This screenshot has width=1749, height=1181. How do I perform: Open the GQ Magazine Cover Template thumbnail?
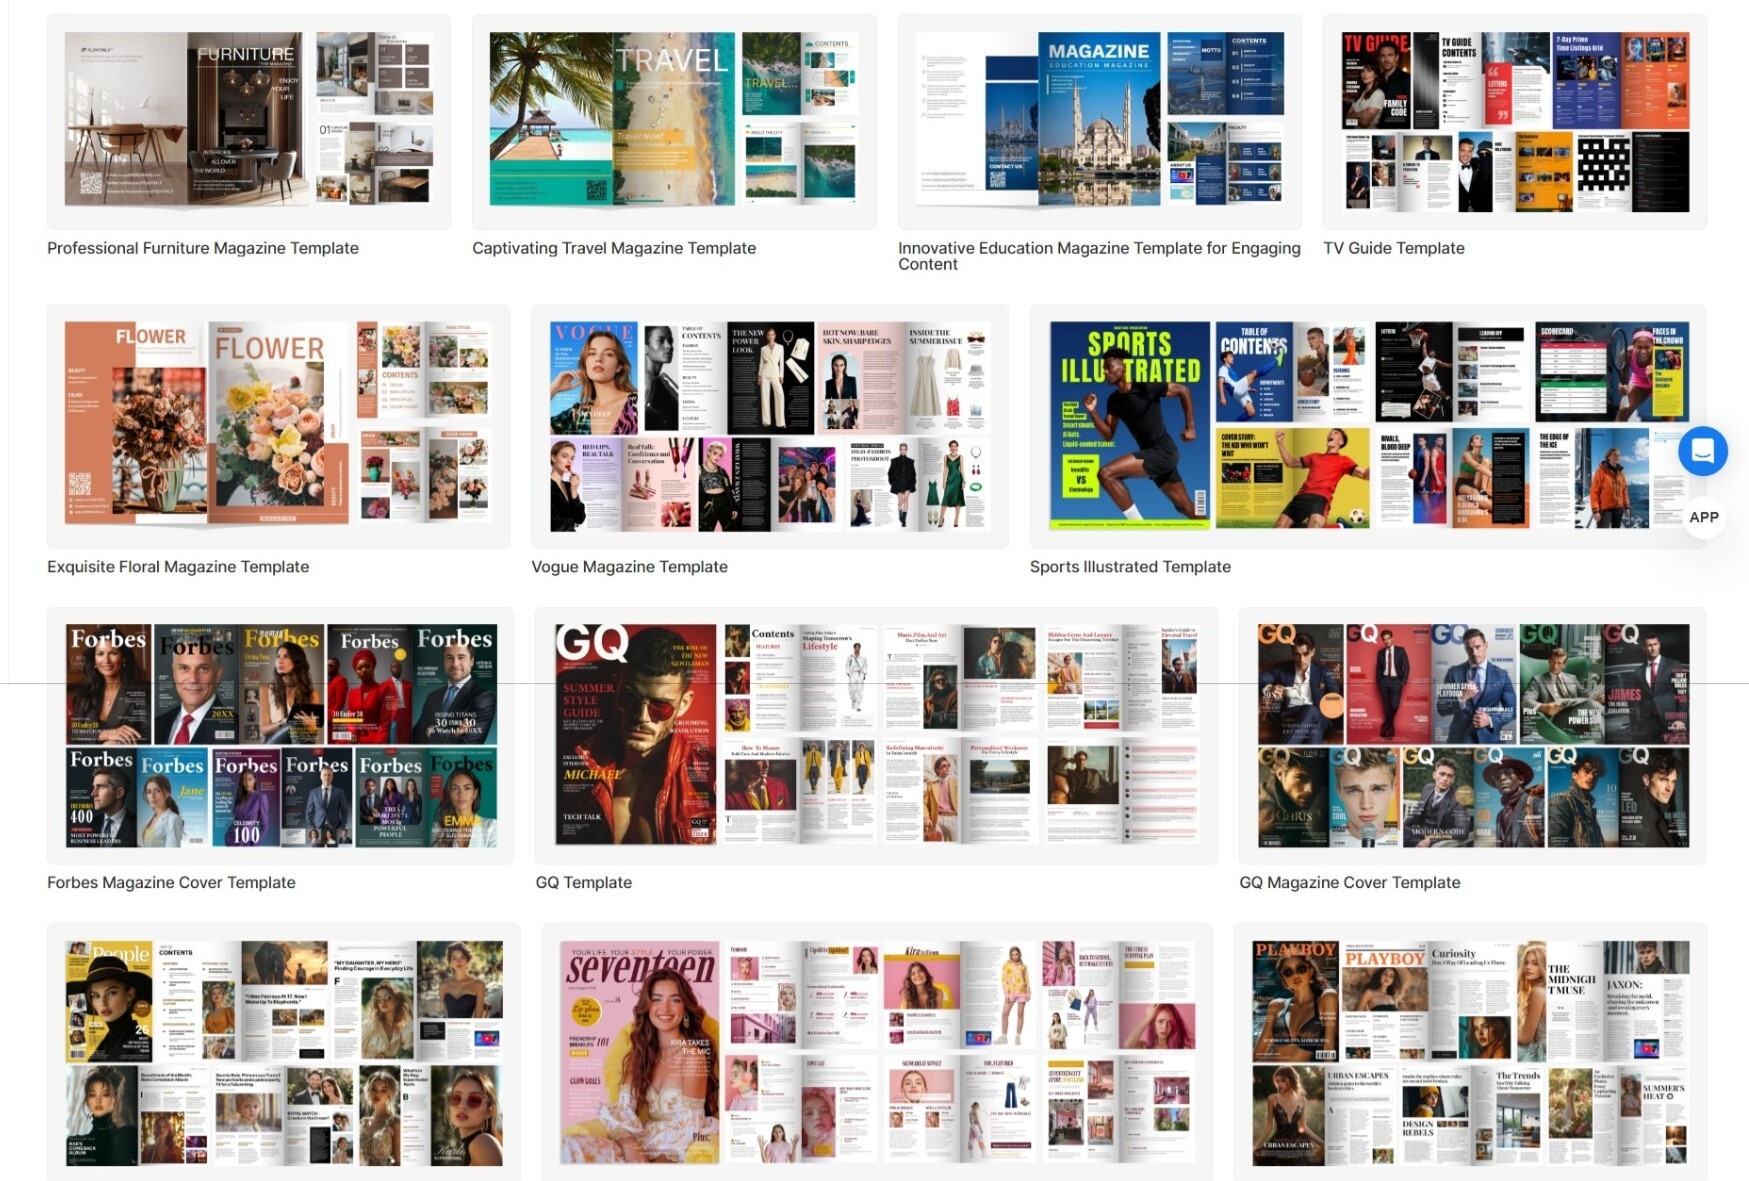(1473, 736)
